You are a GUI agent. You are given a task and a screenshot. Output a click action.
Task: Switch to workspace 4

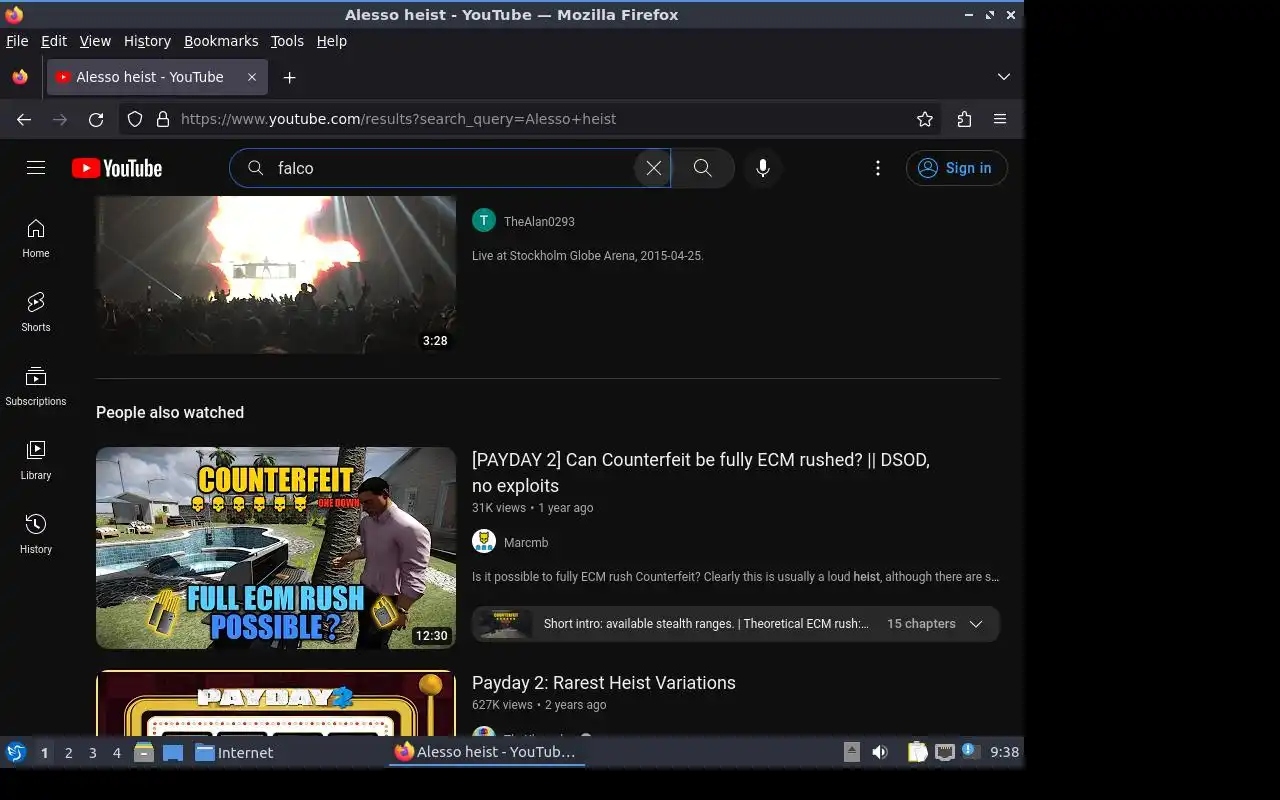pos(117,753)
